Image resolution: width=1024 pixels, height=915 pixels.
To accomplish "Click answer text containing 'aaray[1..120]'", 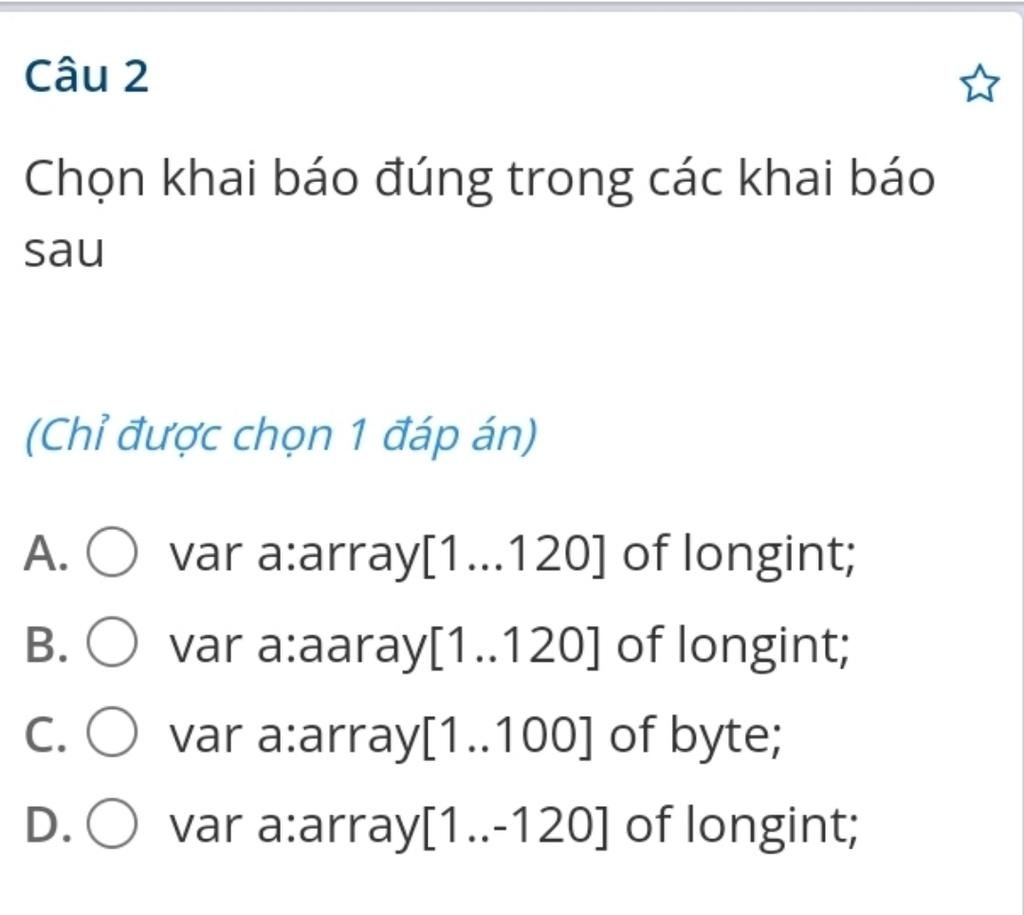I will point(510,645).
